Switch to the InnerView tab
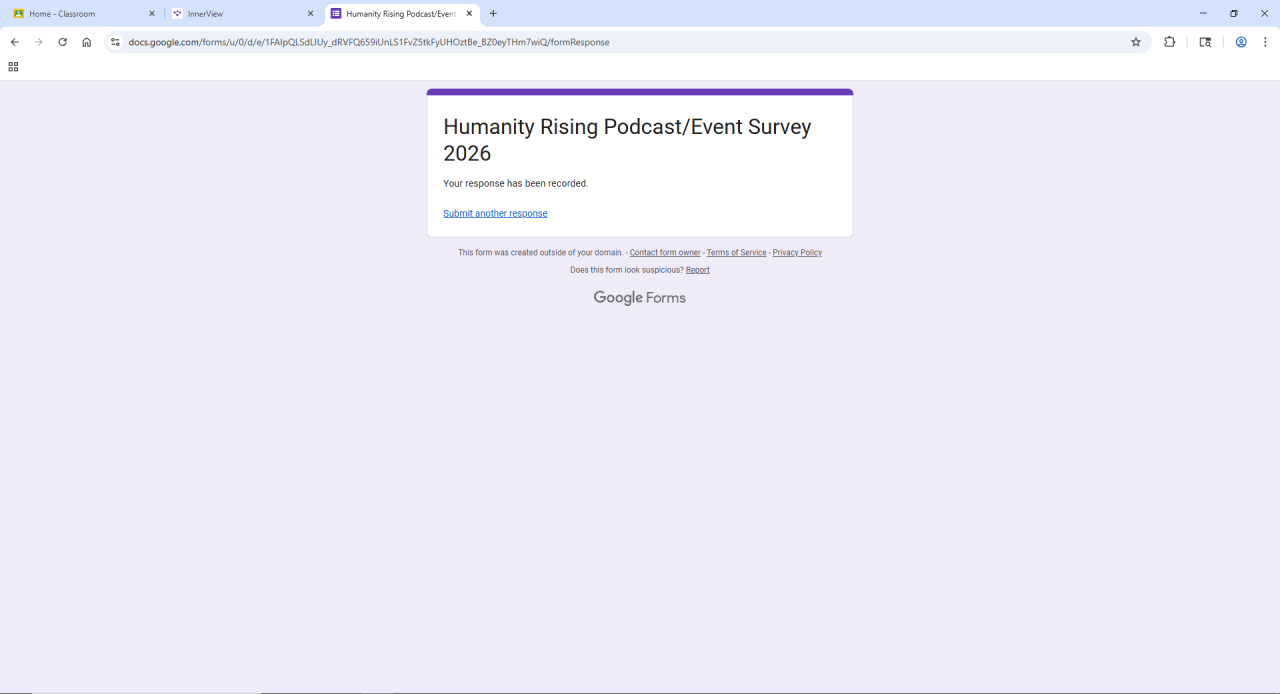1280x694 pixels. pos(243,14)
